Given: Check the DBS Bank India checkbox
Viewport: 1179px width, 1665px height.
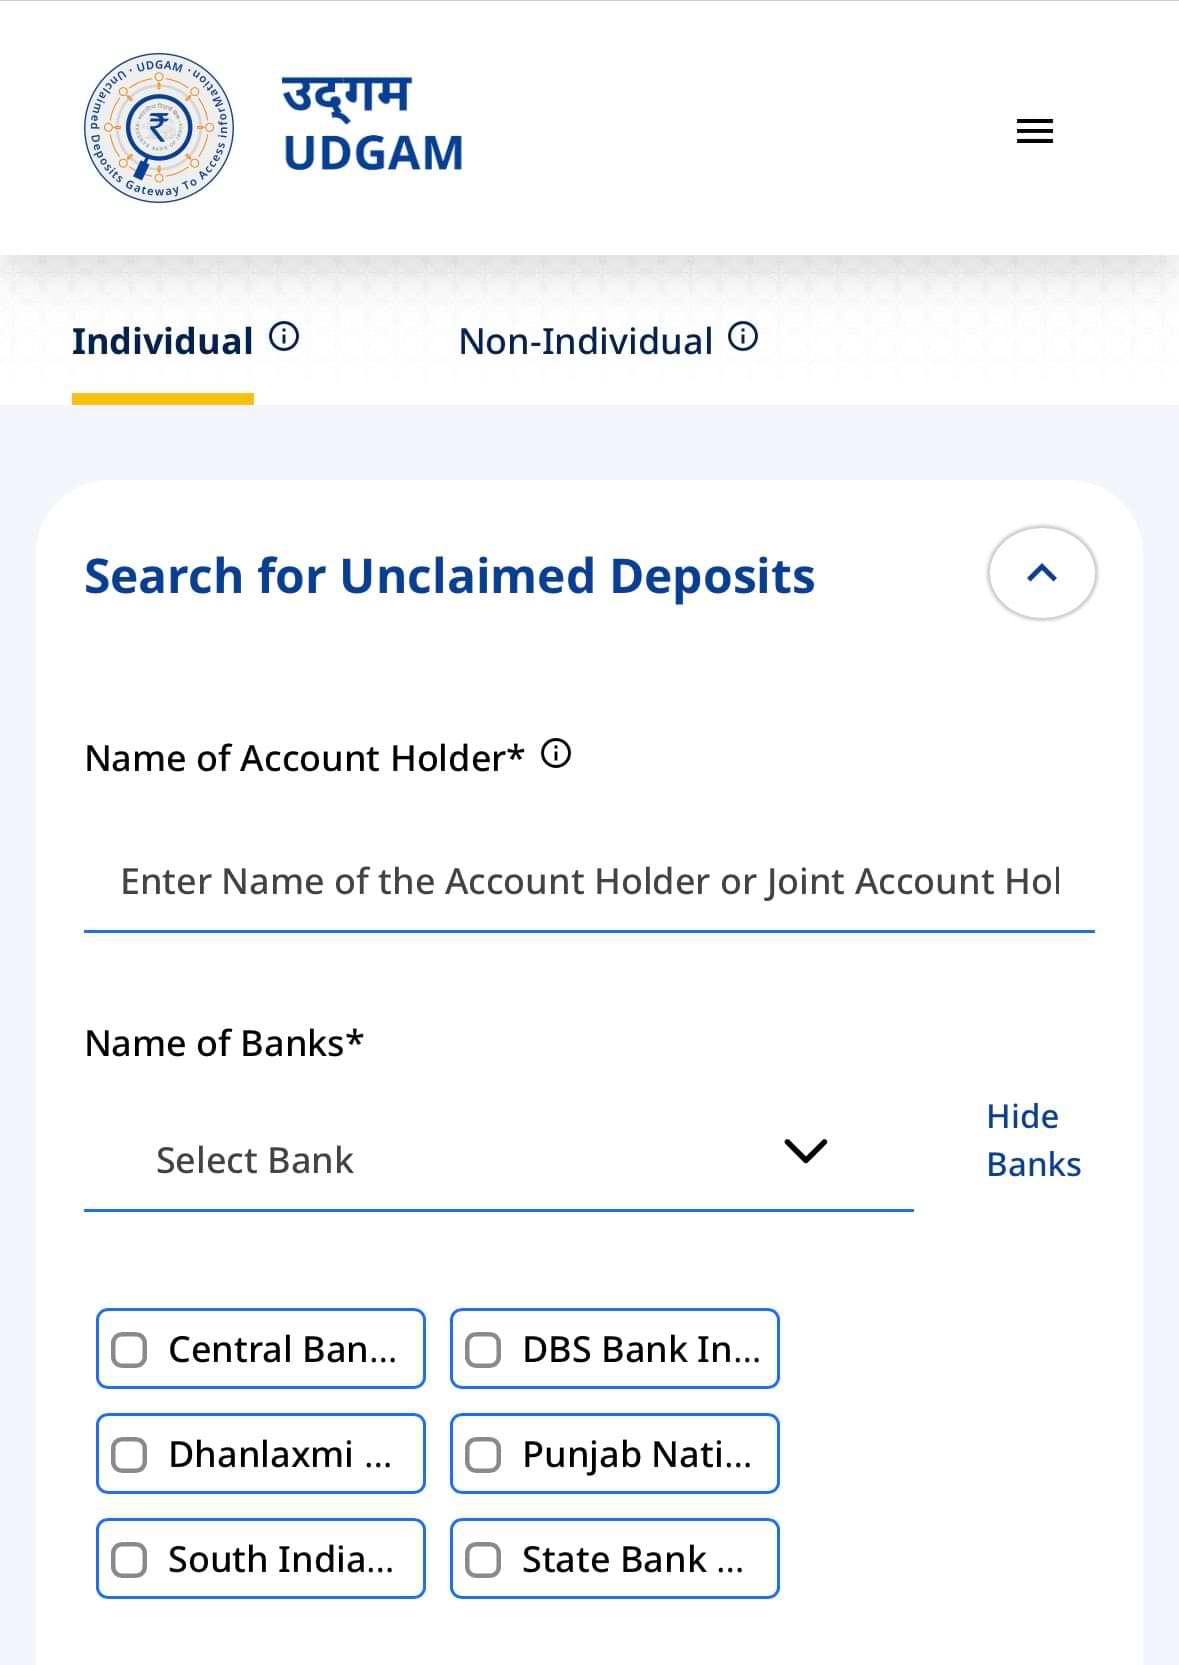Looking at the screenshot, I should point(483,1350).
